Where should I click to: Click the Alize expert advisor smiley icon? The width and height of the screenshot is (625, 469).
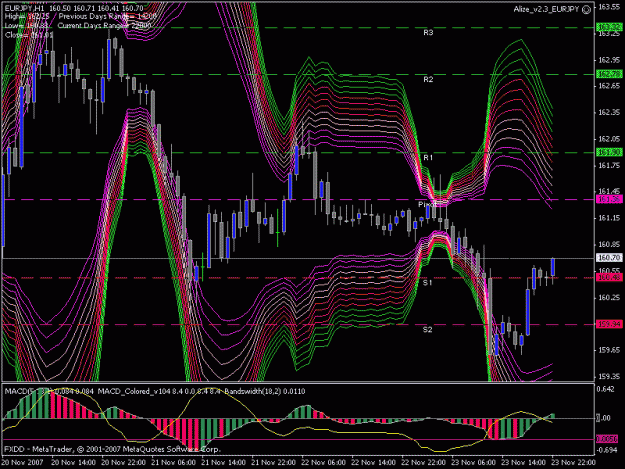click(586, 10)
